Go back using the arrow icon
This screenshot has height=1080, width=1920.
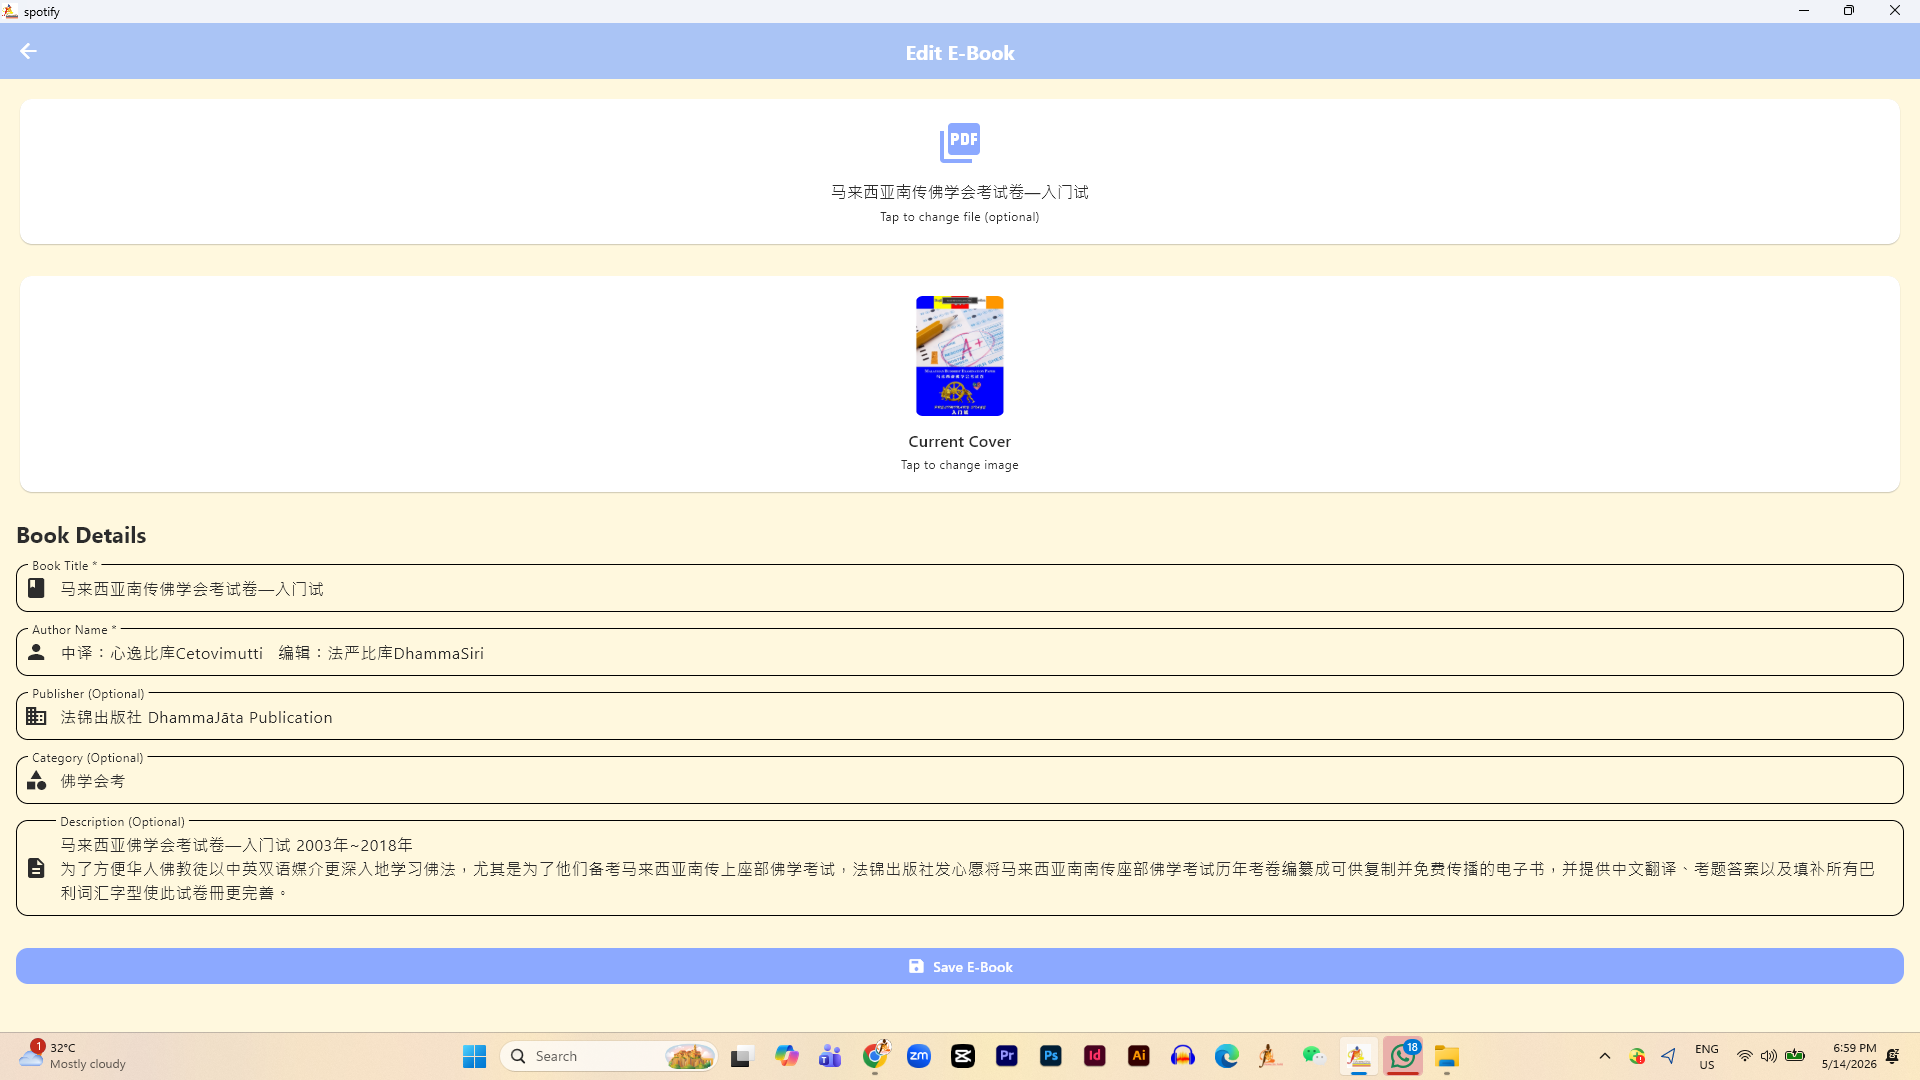click(x=28, y=51)
